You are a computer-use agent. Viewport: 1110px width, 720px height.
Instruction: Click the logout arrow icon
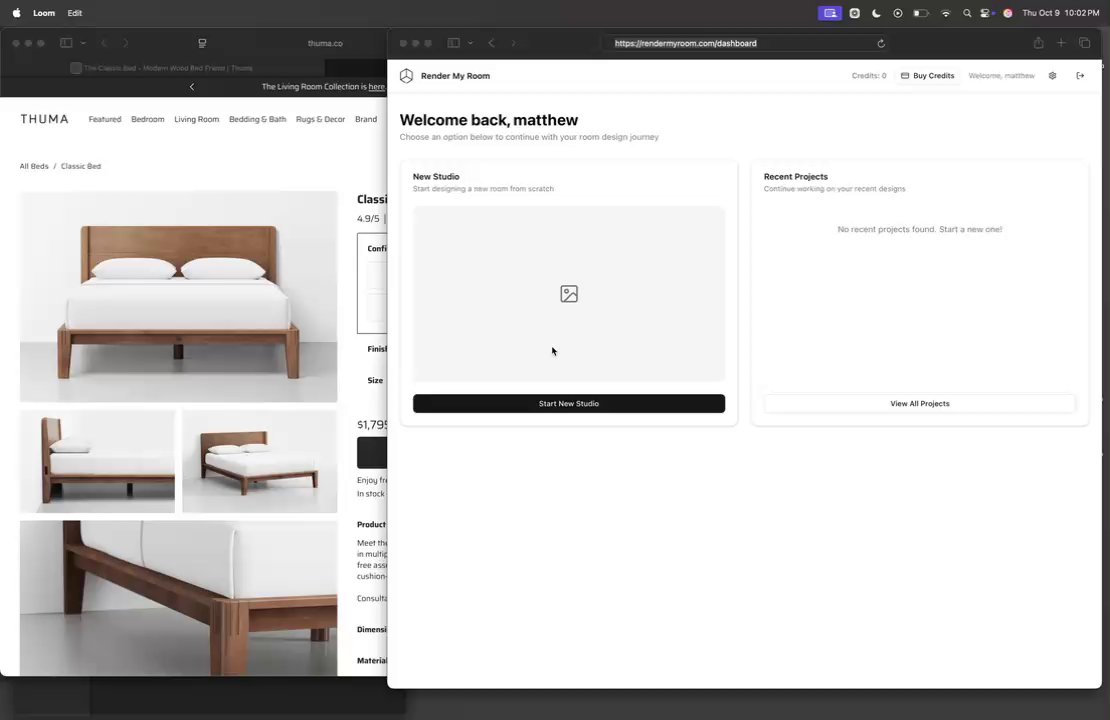1080,76
